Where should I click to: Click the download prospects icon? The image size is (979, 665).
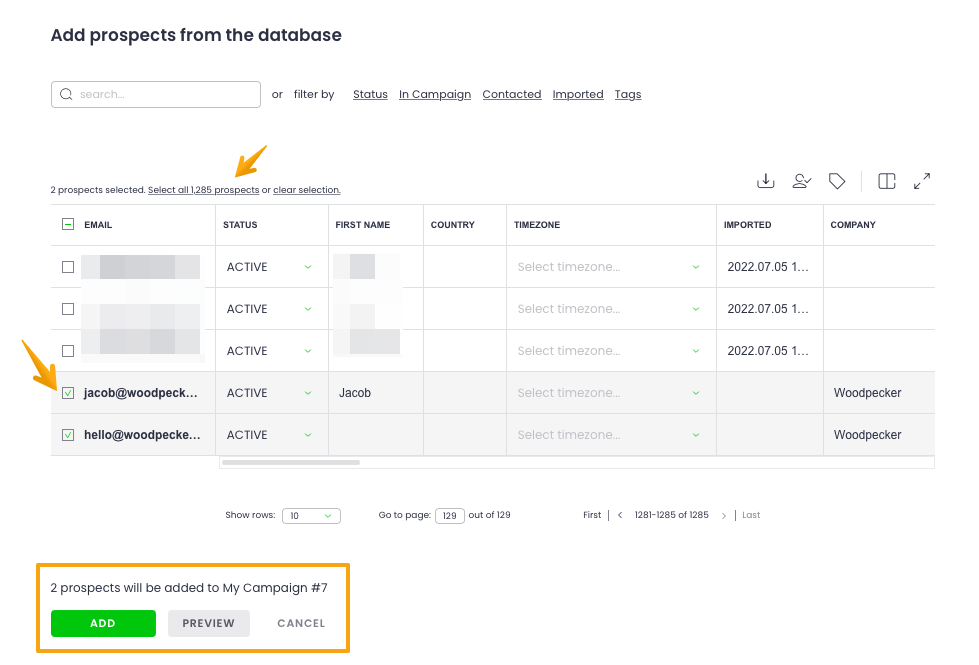765,181
